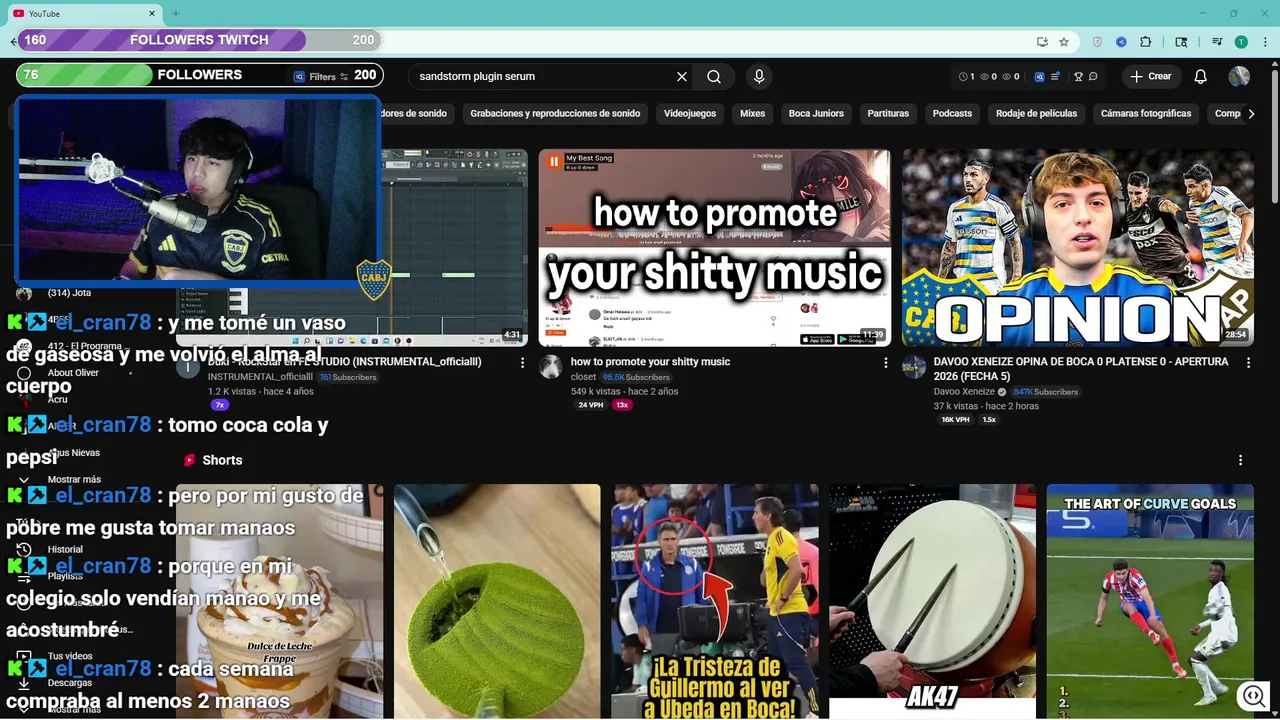
Task: Open options for 'how to promote' video
Action: pos(885,363)
